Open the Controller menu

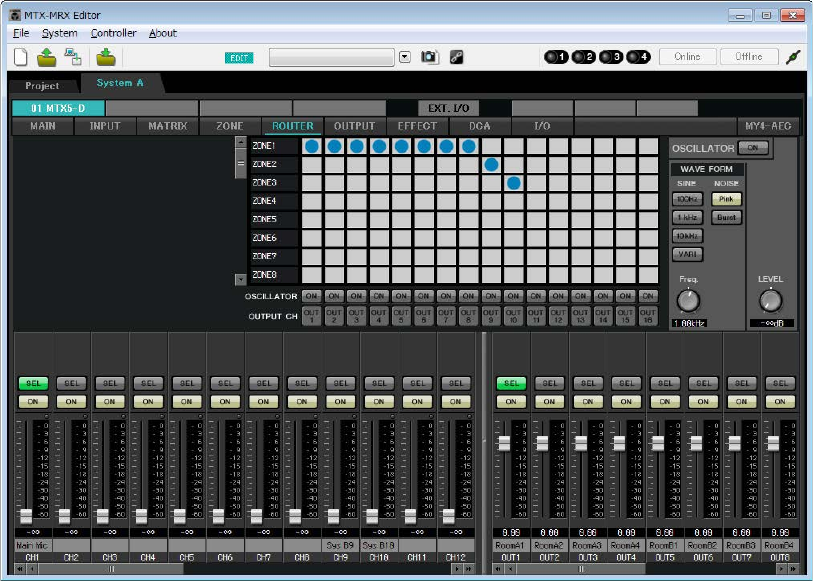113,33
